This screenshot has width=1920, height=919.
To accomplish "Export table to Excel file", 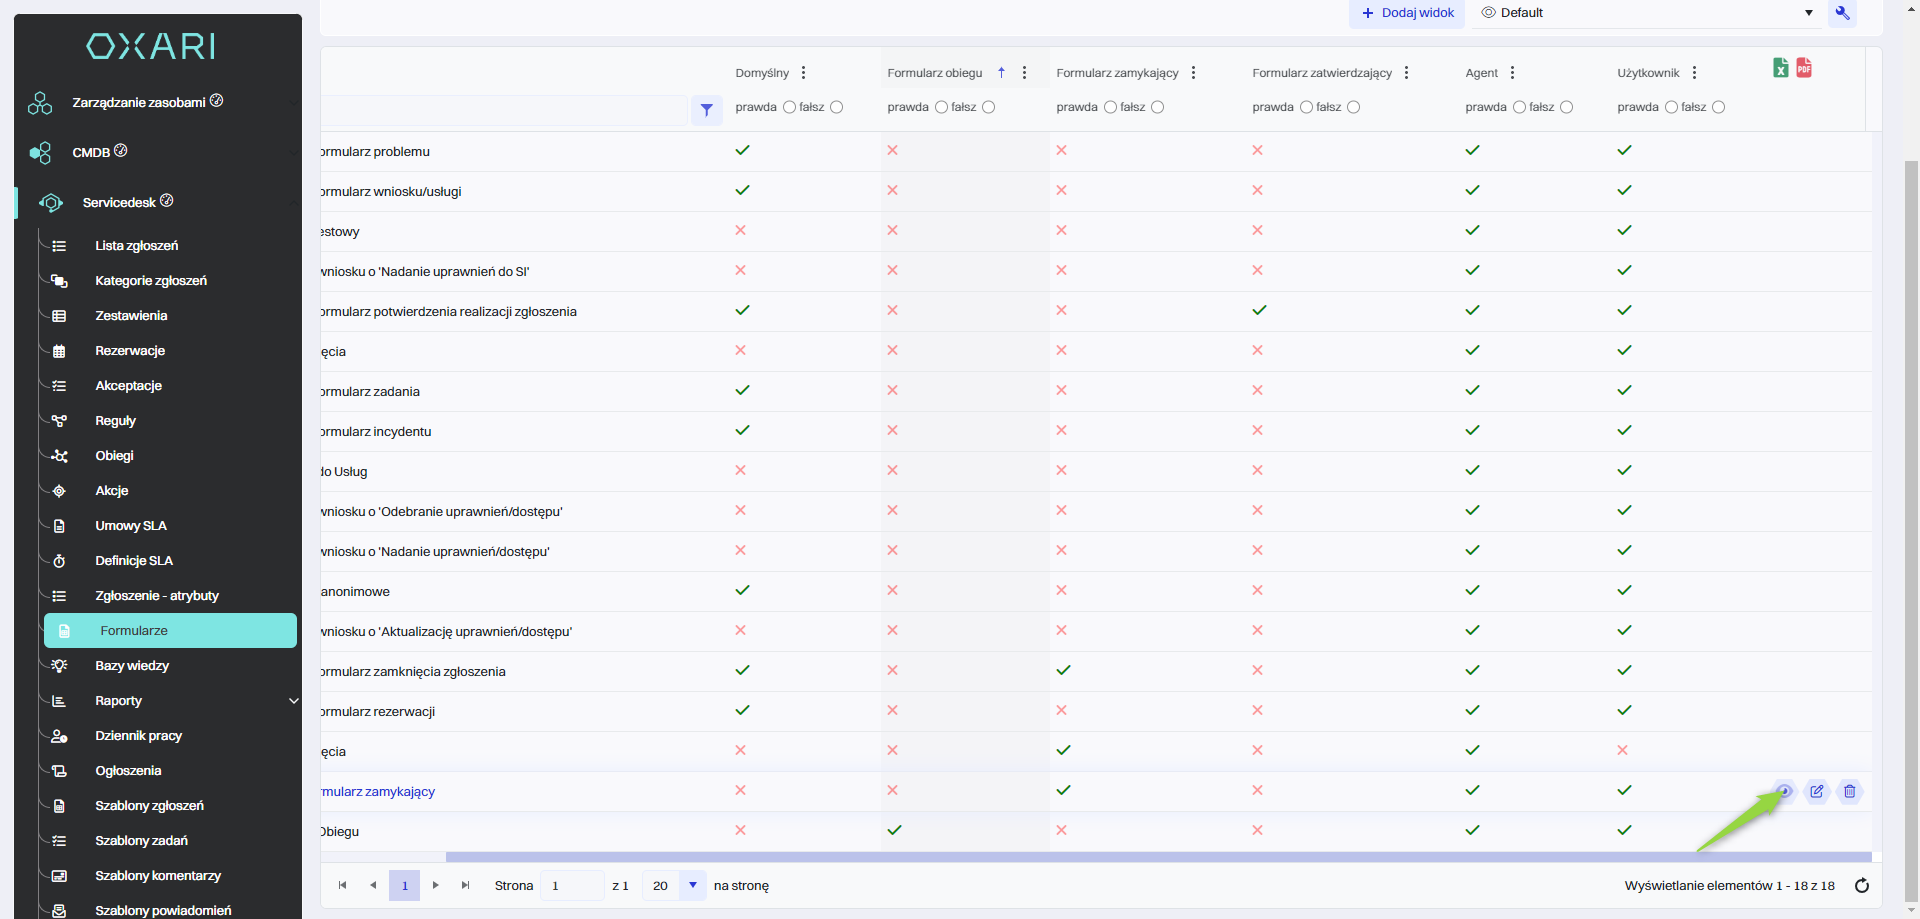I will point(1780,68).
